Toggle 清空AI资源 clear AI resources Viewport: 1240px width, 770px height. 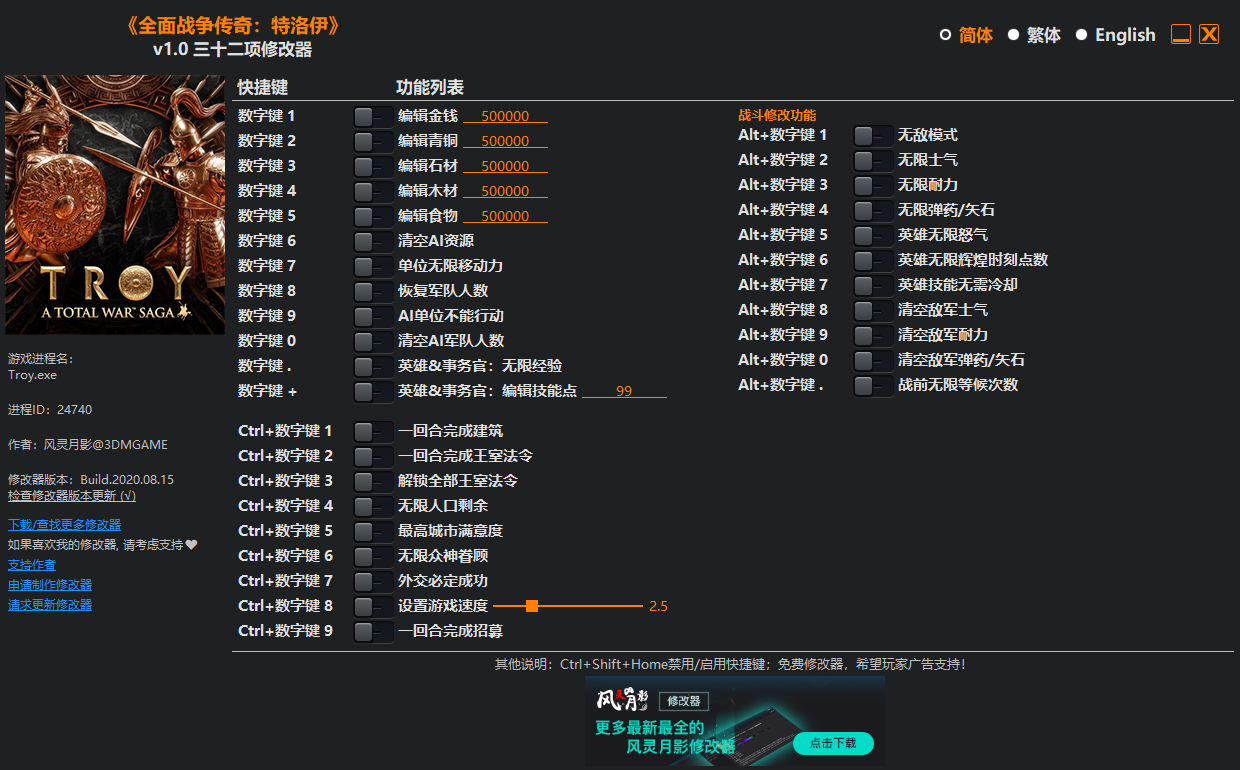pos(372,240)
